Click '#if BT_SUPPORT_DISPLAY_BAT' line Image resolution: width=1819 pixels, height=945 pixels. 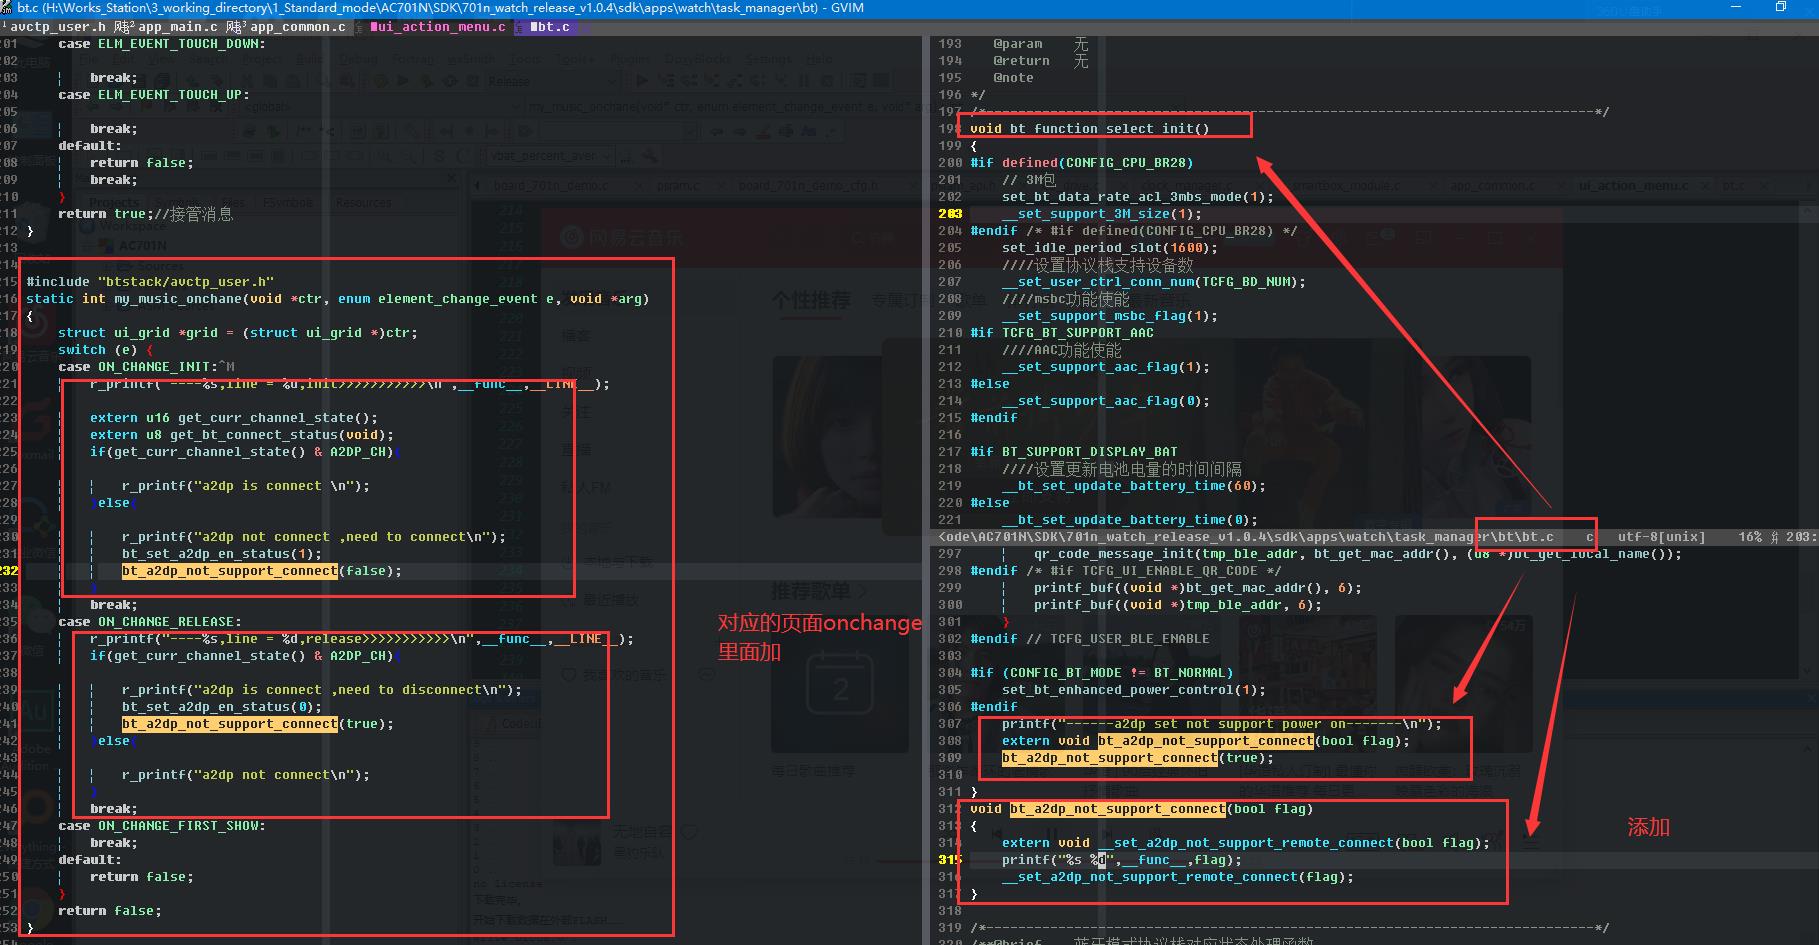coord(1074,452)
